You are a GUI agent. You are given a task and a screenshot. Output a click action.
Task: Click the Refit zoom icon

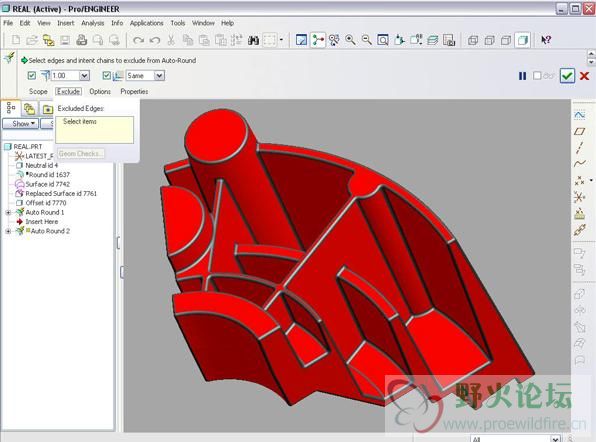coord(383,40)
